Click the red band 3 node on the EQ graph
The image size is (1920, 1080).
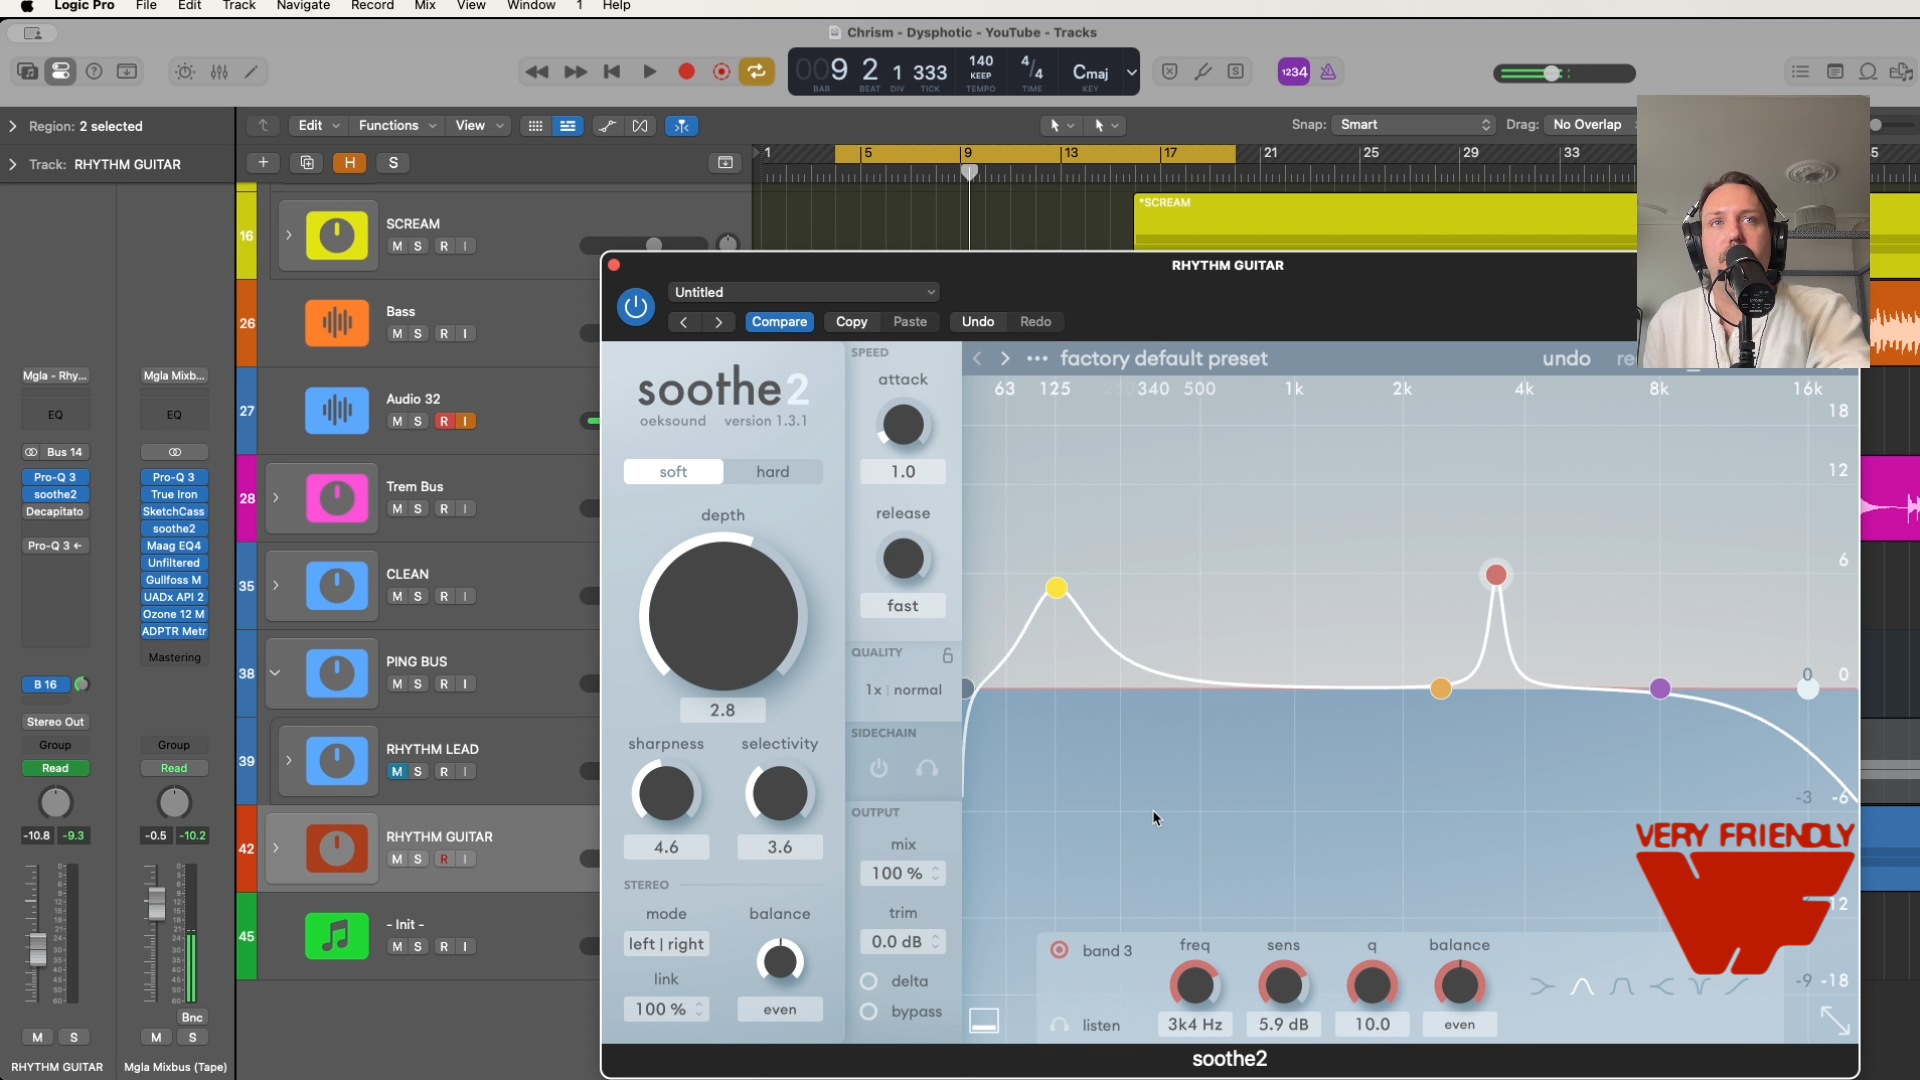tap(1495, 574)
